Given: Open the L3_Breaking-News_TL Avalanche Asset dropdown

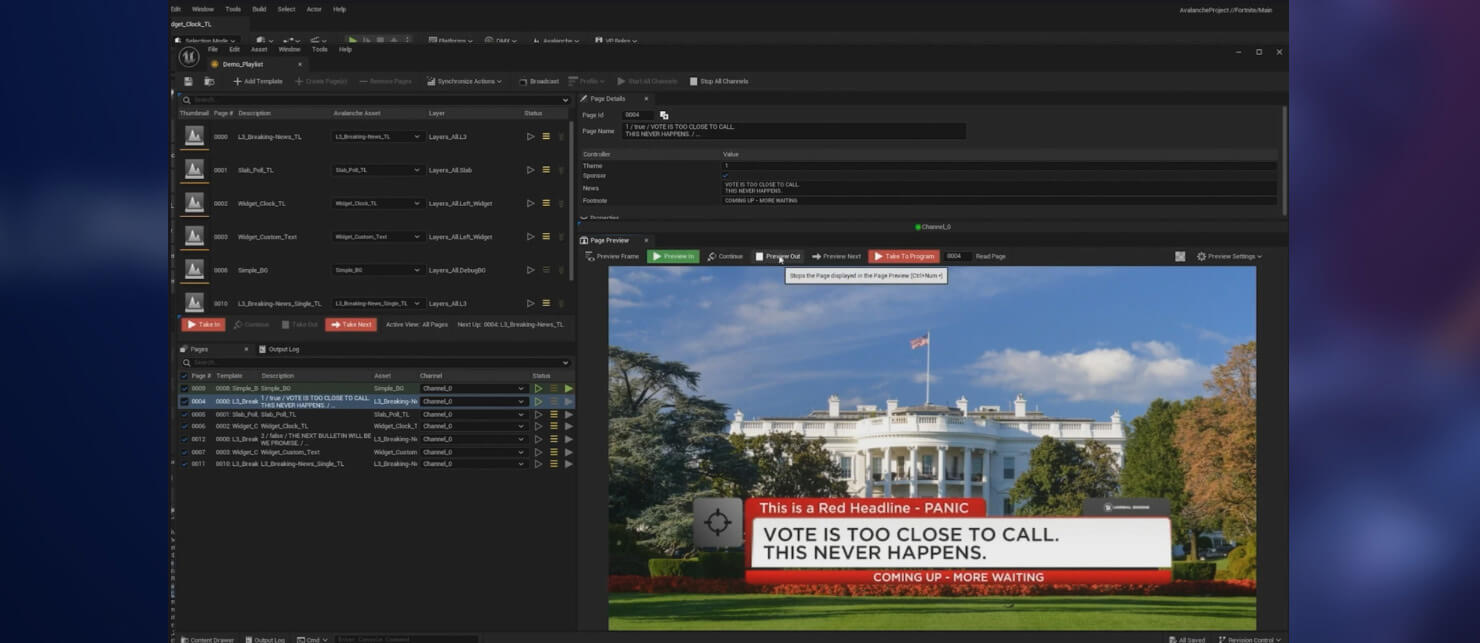Looking at the screenshot, I should [x=377, y=137].
